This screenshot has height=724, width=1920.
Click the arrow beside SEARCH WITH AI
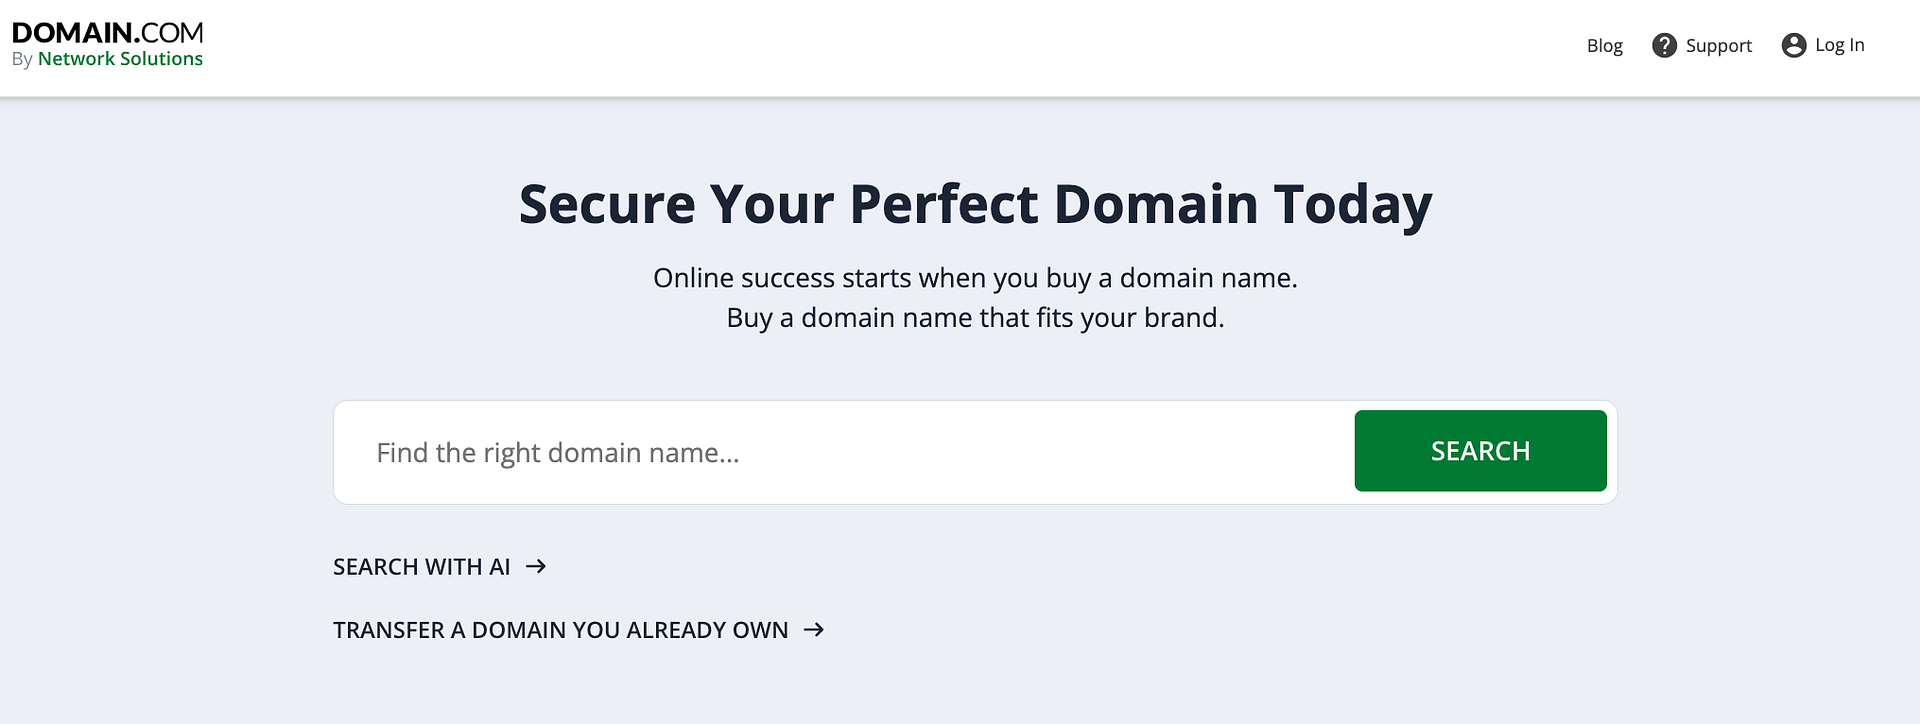(536, 567)
